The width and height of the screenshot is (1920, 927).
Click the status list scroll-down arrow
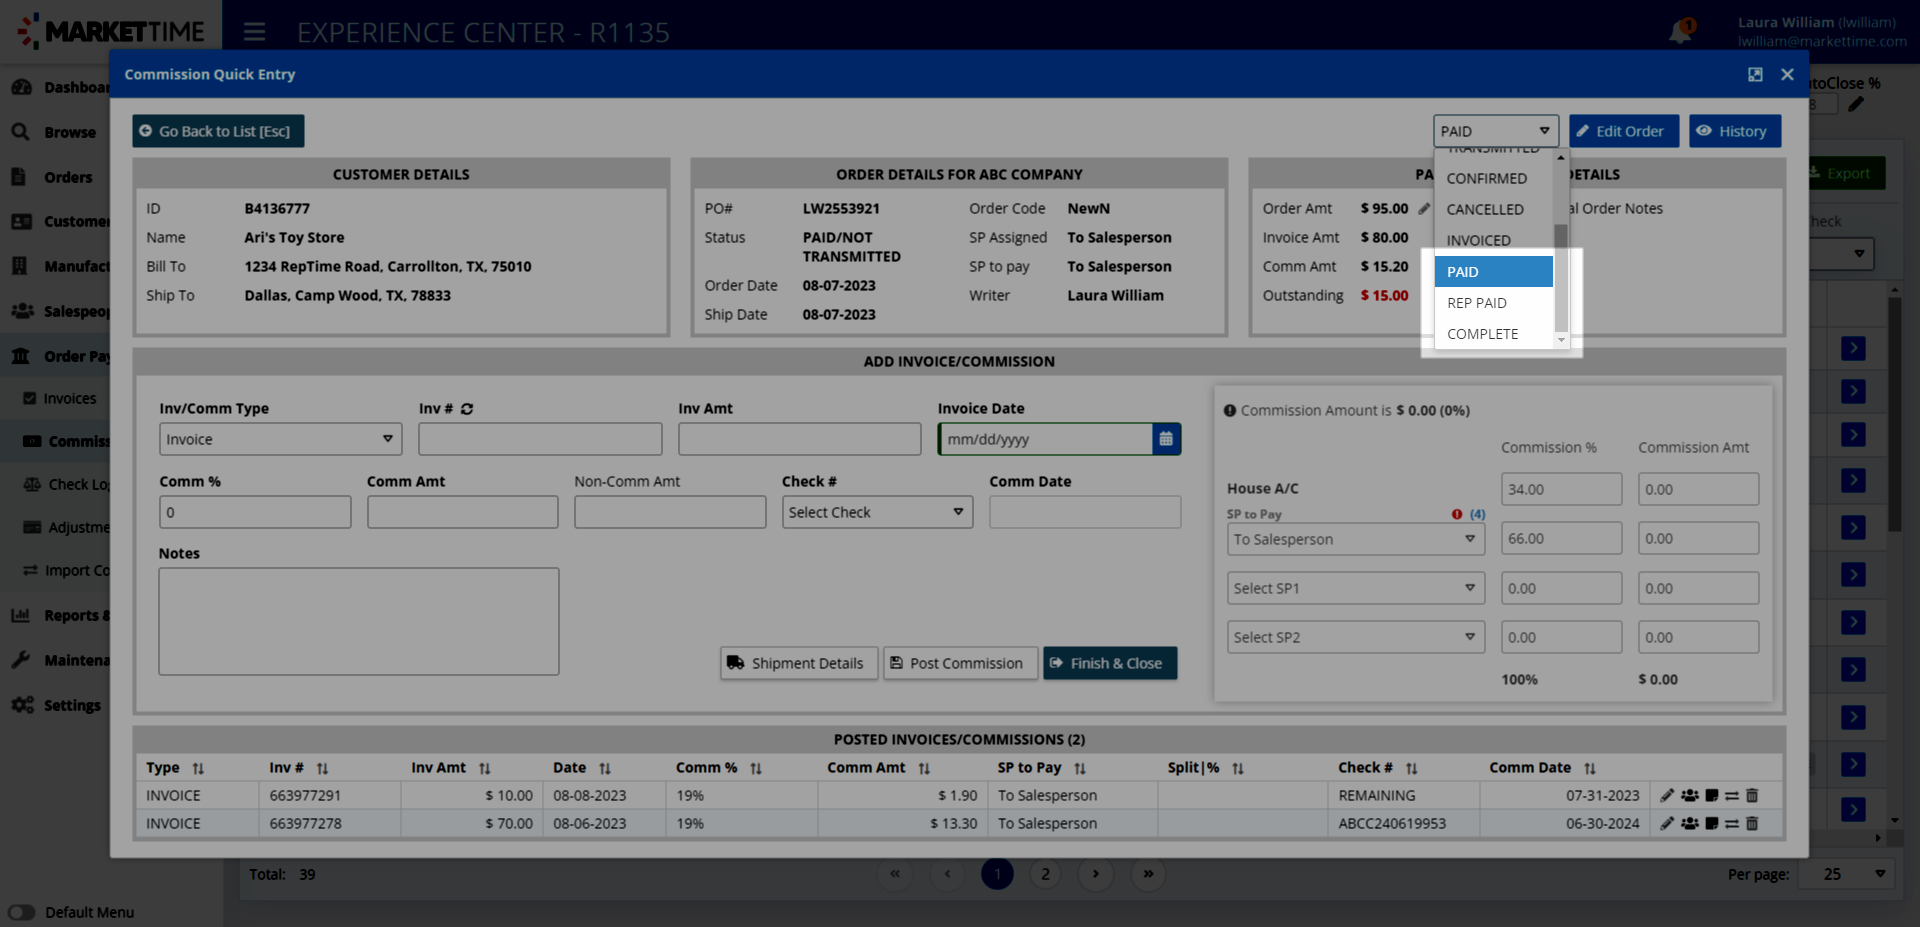[1560, 341]
